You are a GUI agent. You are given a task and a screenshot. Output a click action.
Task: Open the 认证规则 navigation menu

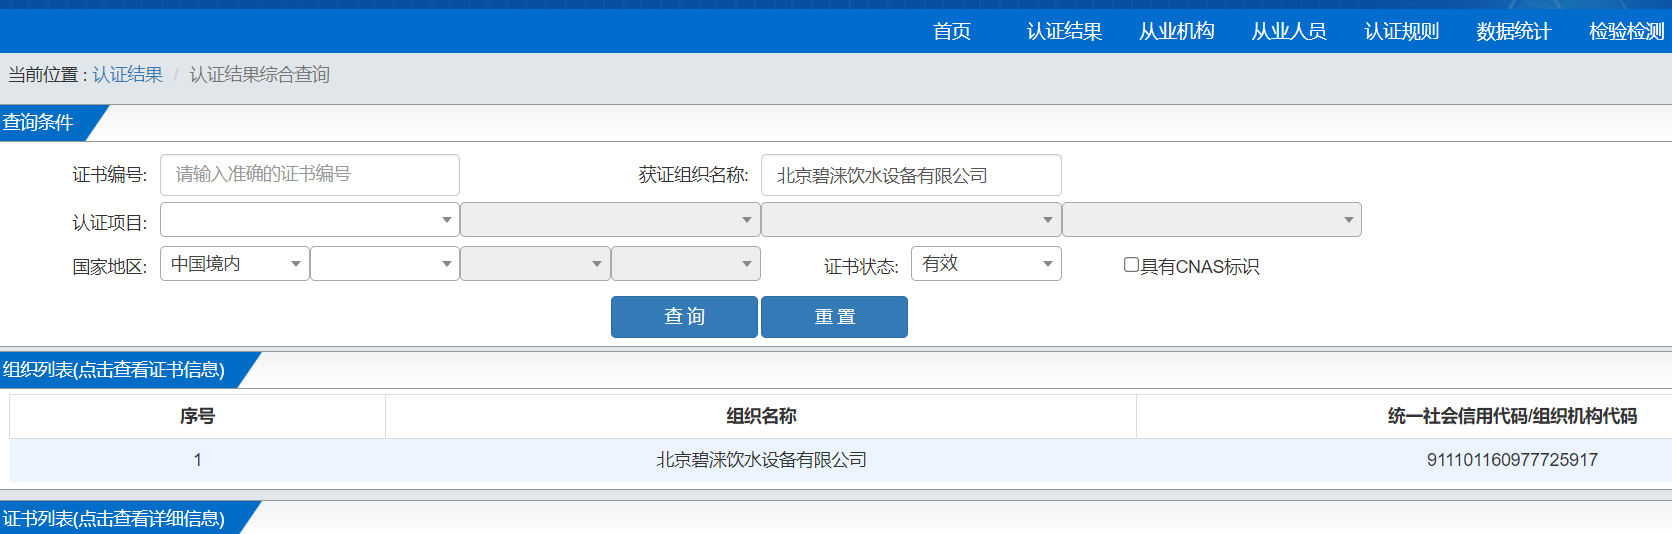(1402, 31)
